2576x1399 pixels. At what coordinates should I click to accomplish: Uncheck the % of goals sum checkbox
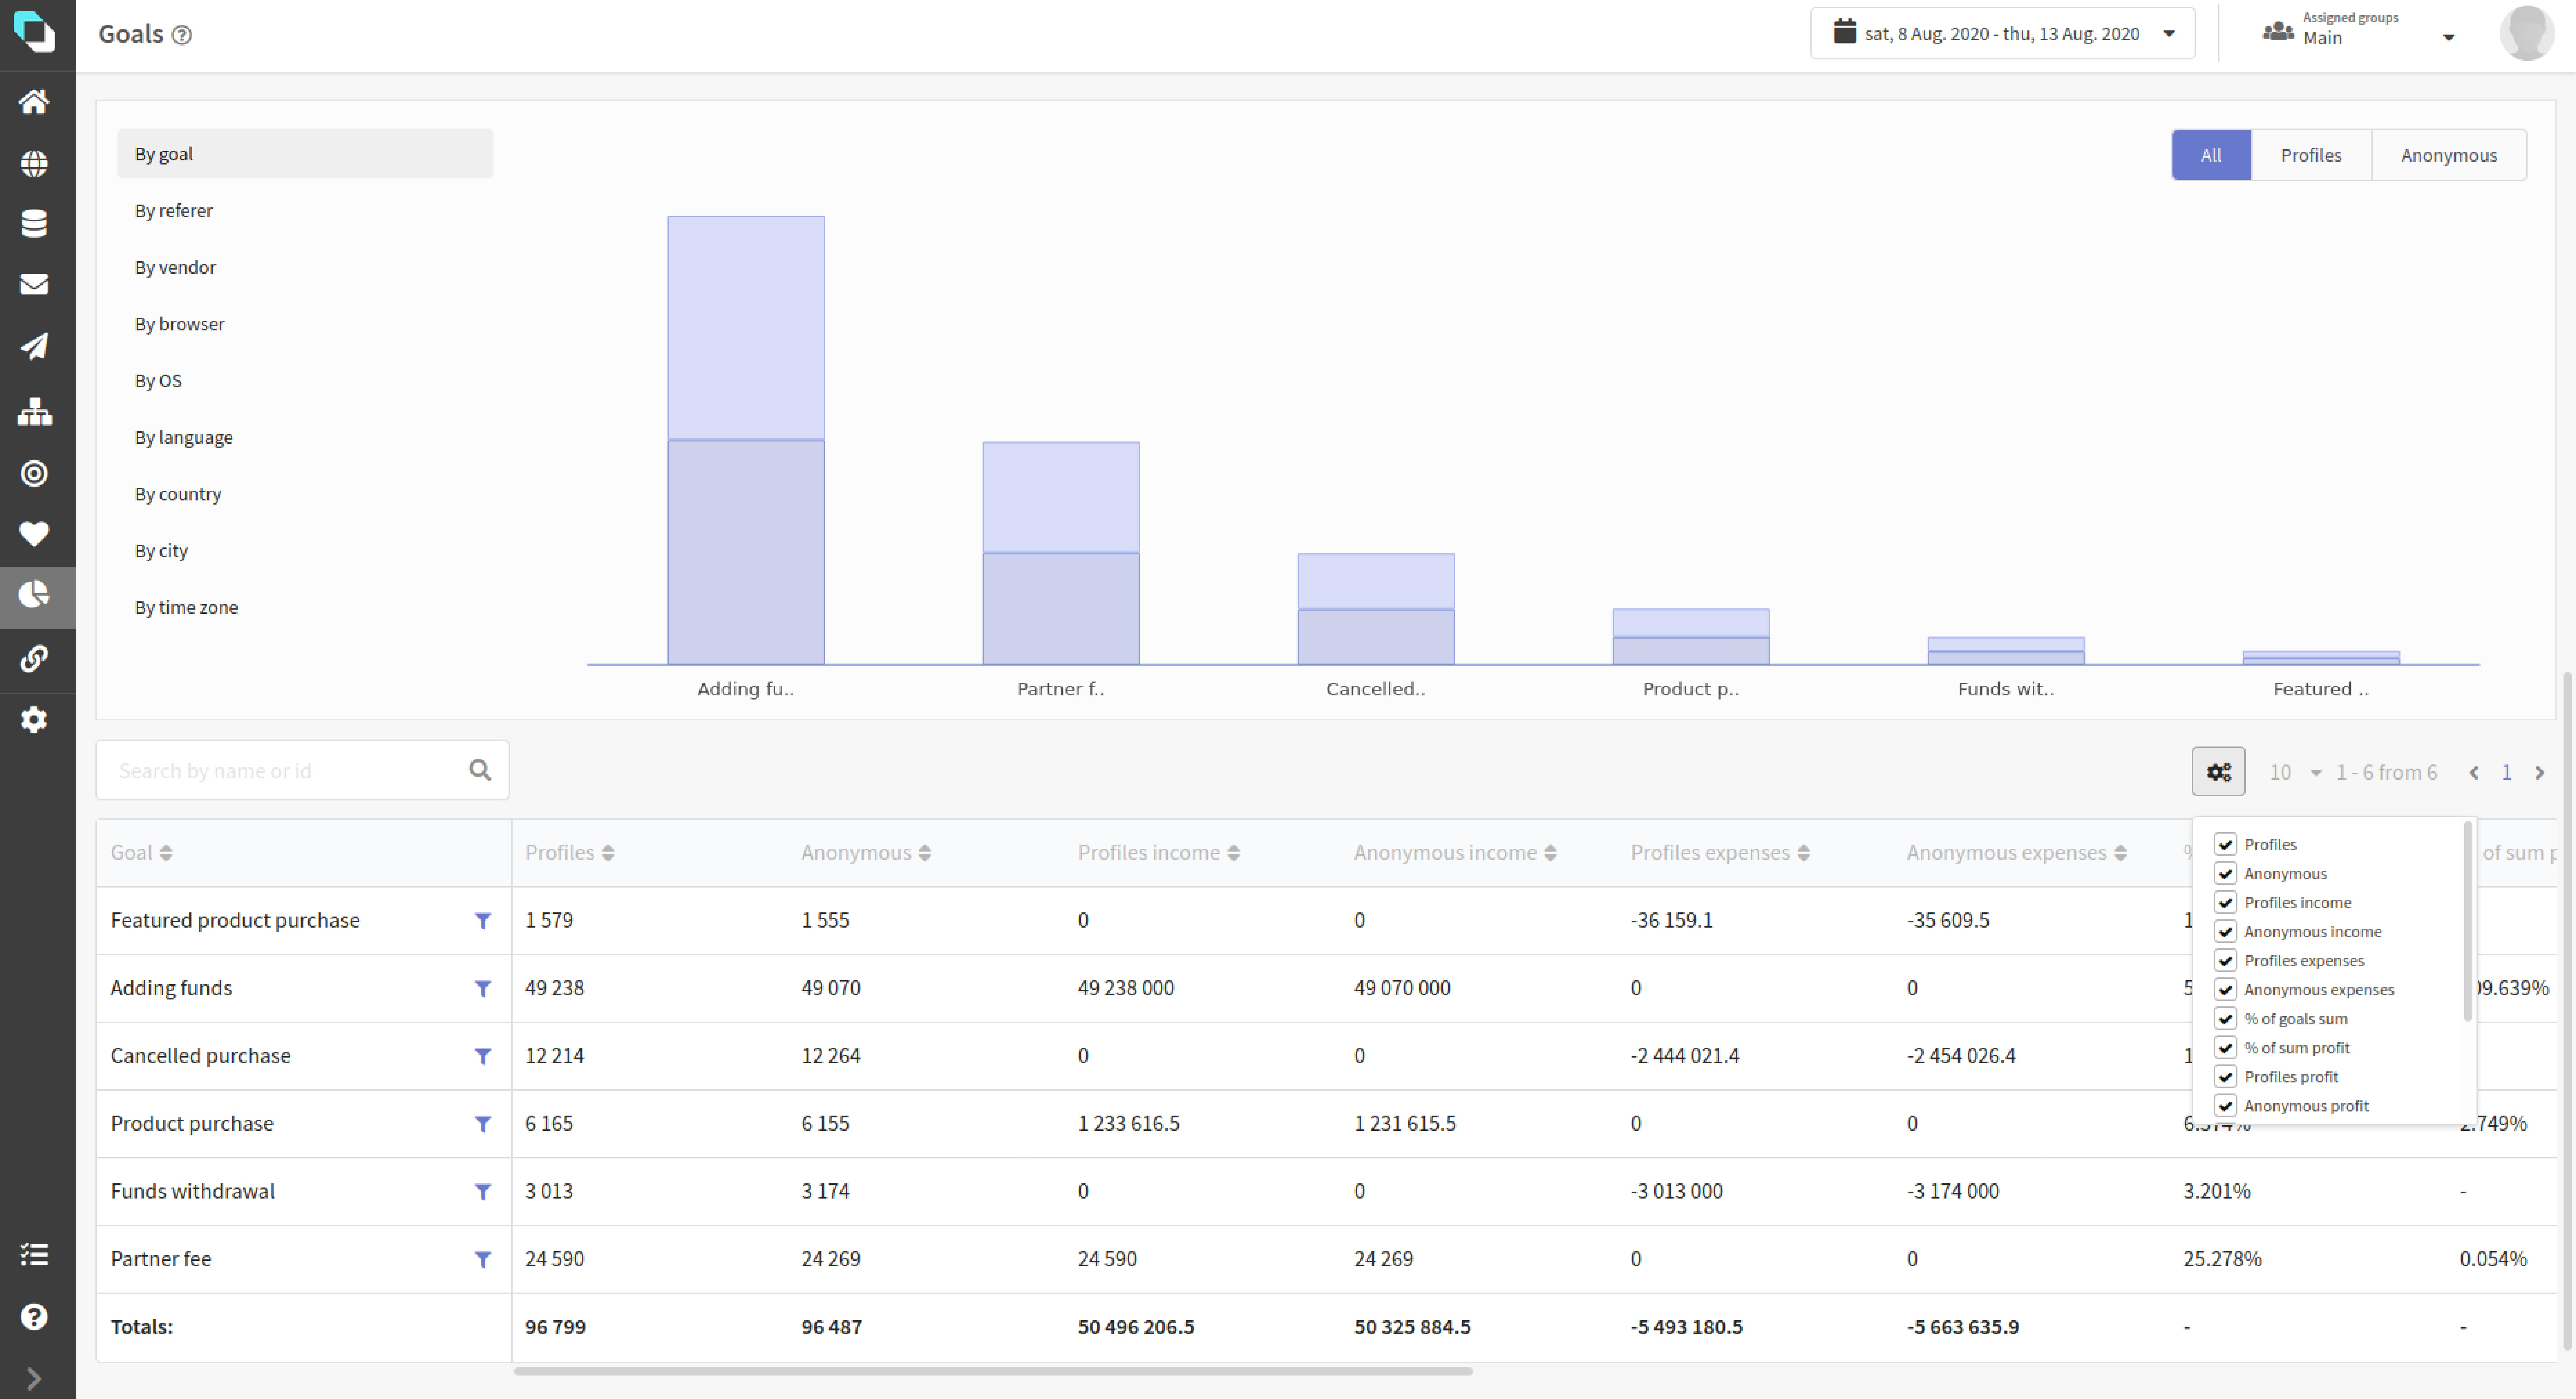pos(2225,1018)
